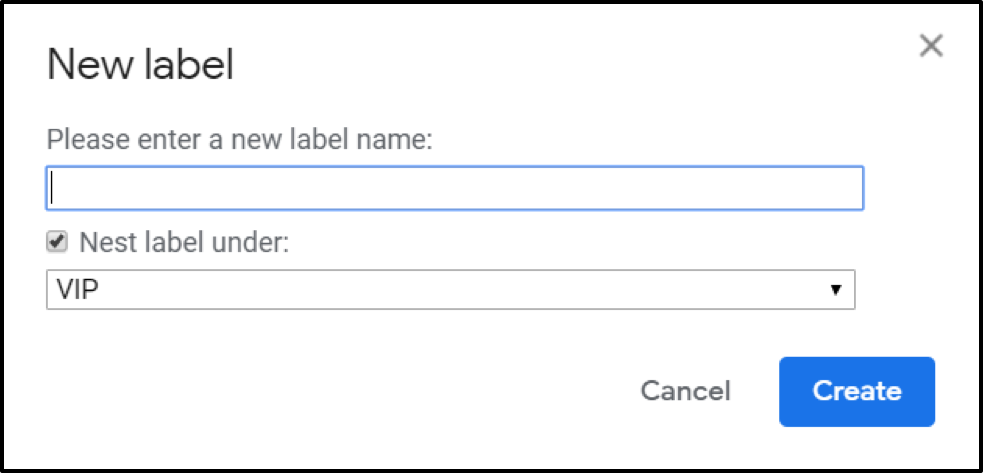Click the small triangle in the VIP combo box

834,291
